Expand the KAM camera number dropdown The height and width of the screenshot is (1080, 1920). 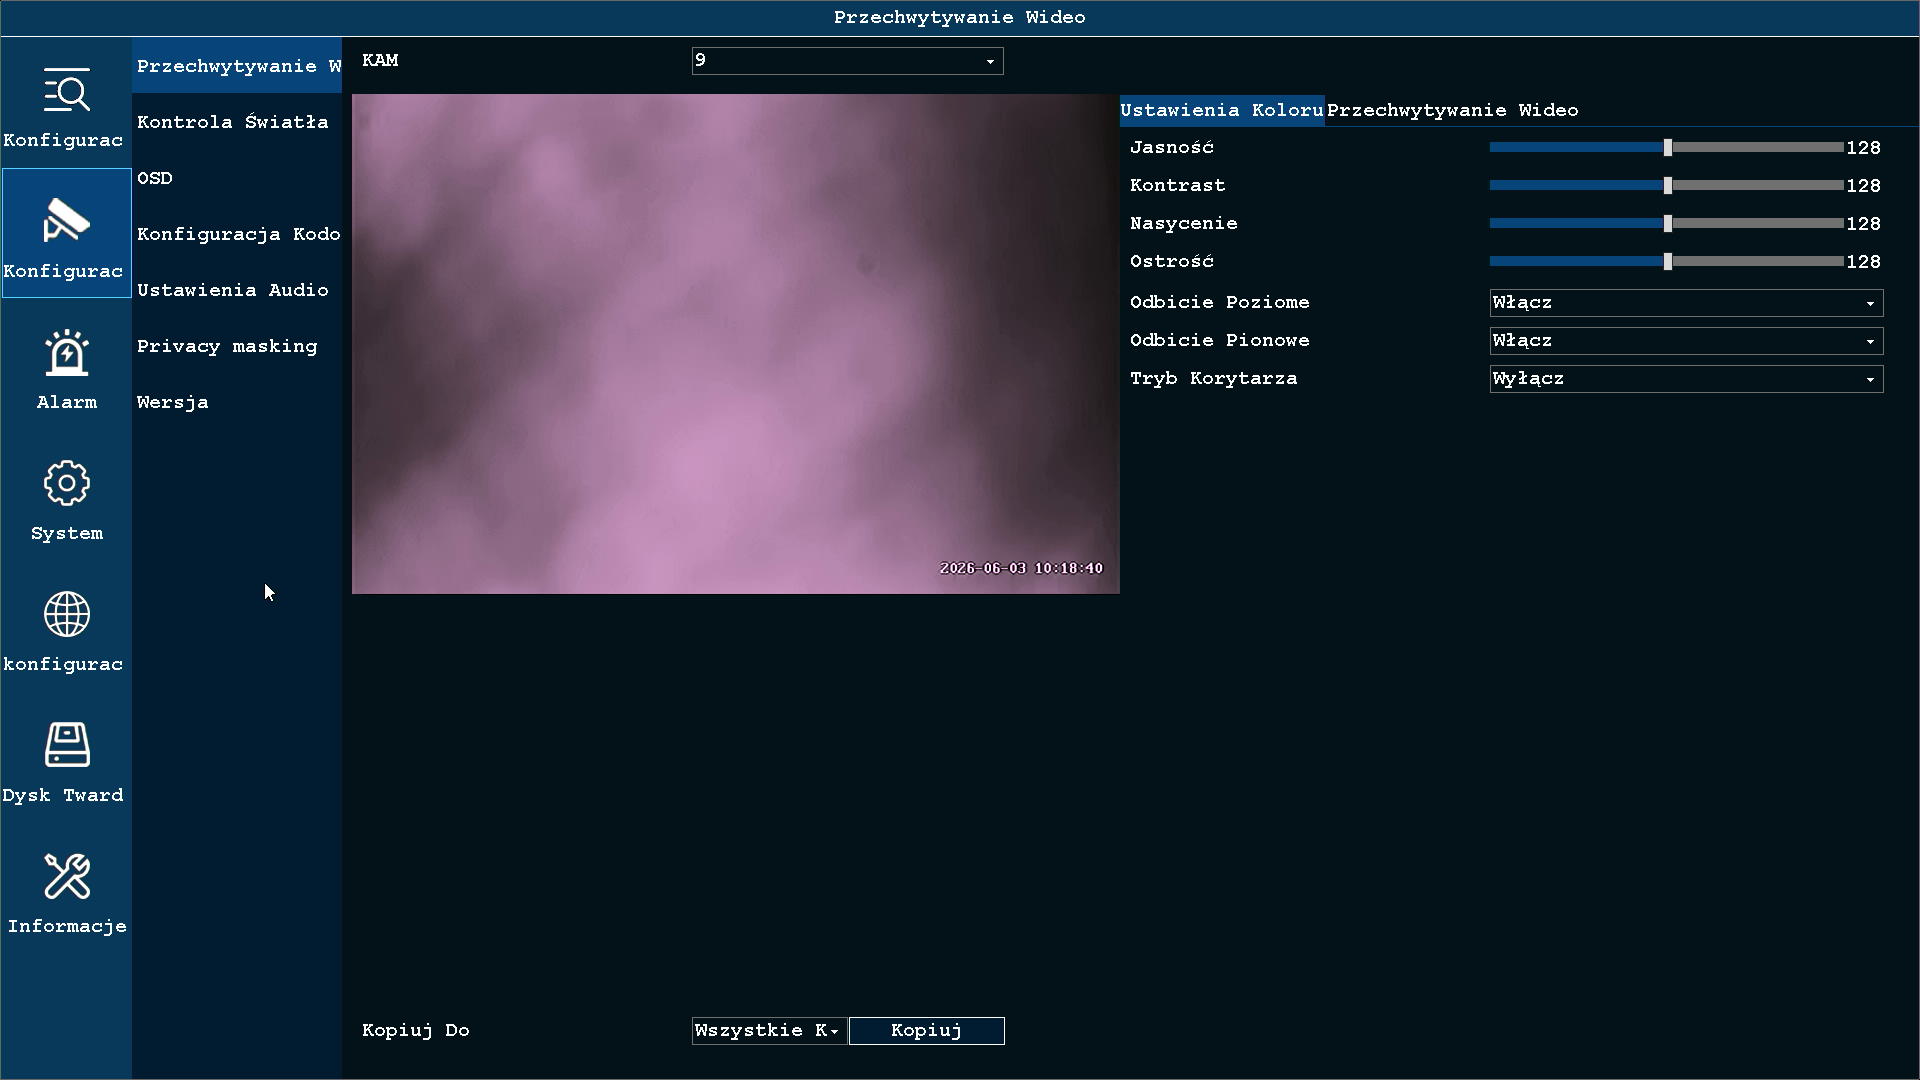tap(847, 61)
